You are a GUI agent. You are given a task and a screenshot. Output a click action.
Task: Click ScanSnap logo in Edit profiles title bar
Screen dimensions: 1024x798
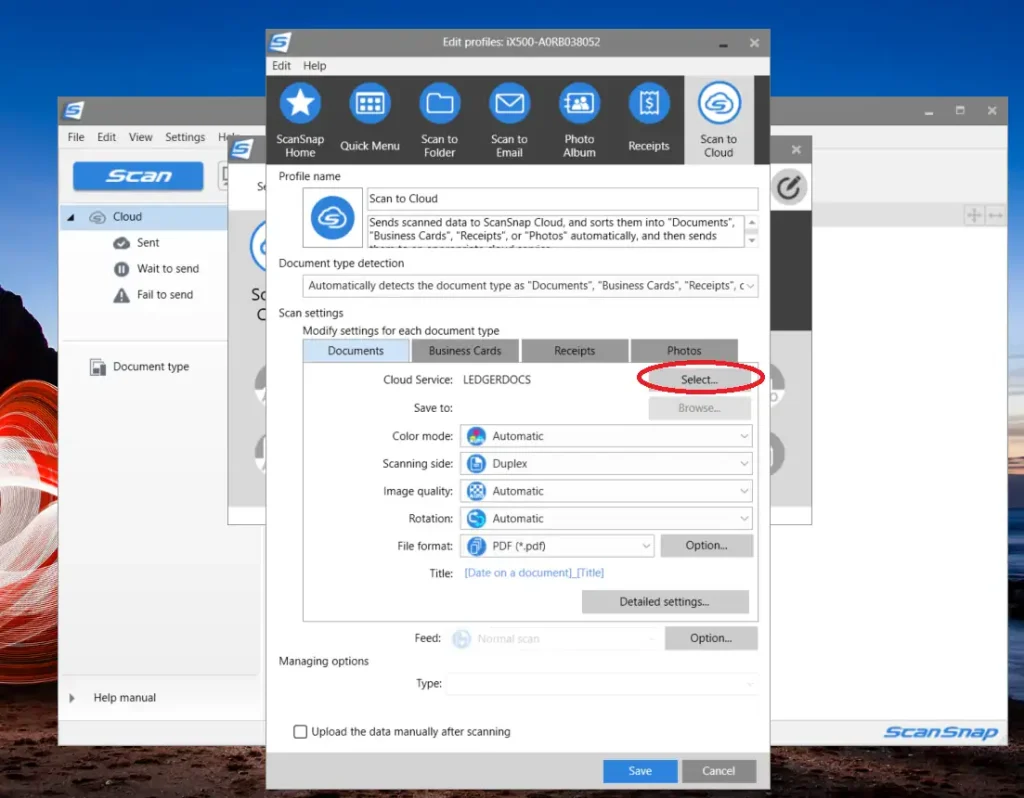[280, 42]
